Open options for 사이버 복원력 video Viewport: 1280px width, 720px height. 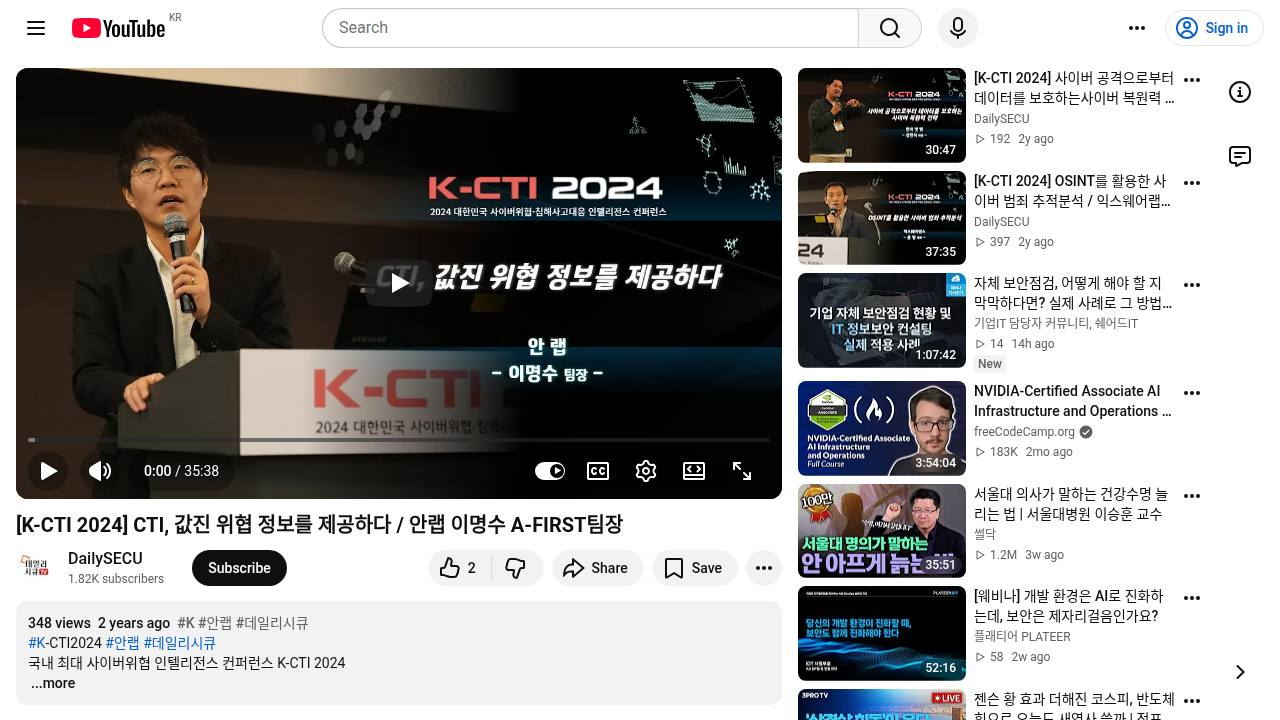(x=1192, y=80)
